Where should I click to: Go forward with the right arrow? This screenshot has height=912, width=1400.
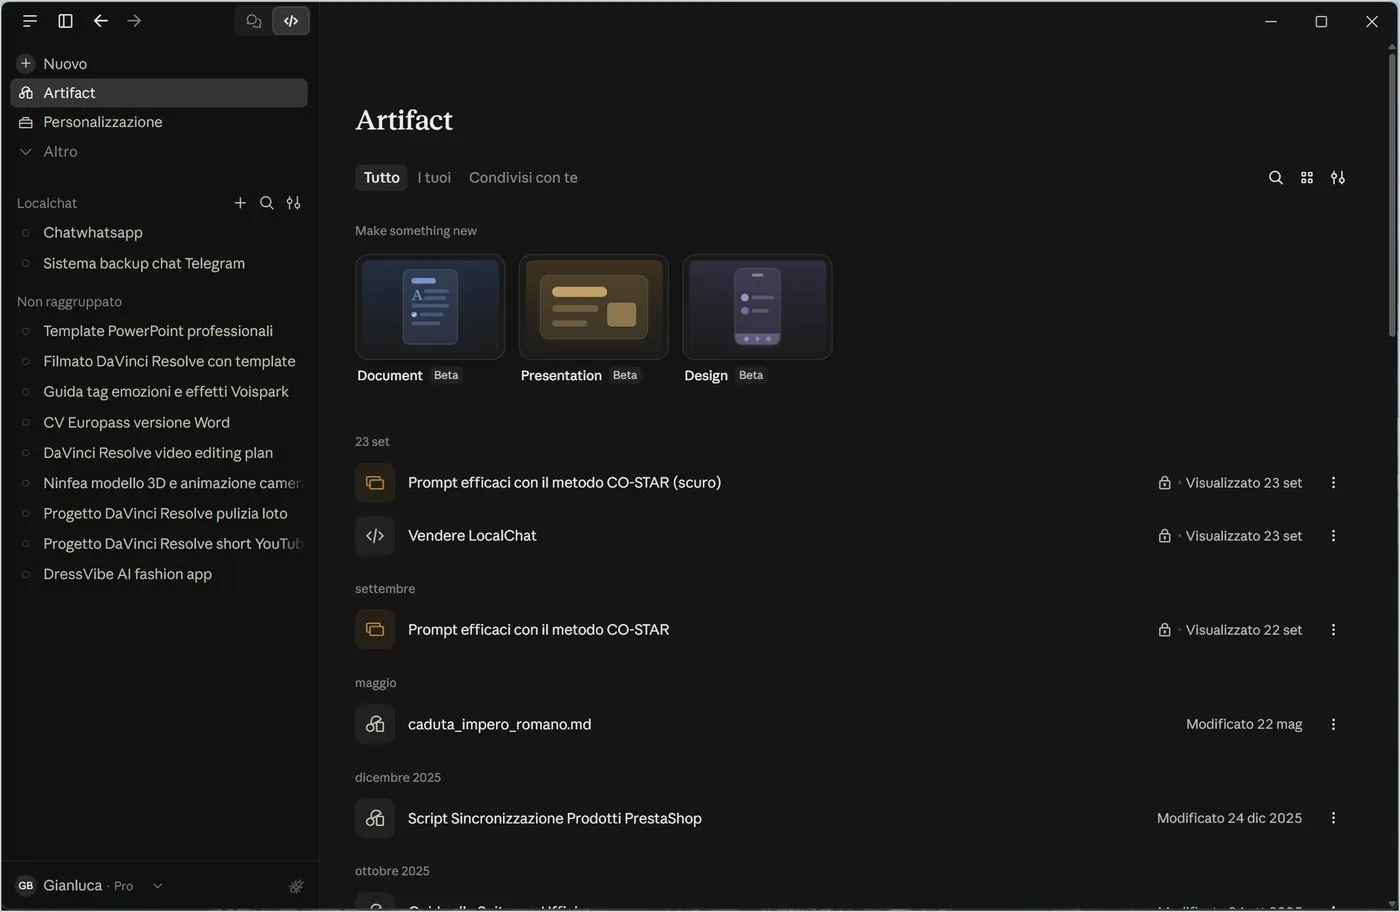(x=134, y=21)
